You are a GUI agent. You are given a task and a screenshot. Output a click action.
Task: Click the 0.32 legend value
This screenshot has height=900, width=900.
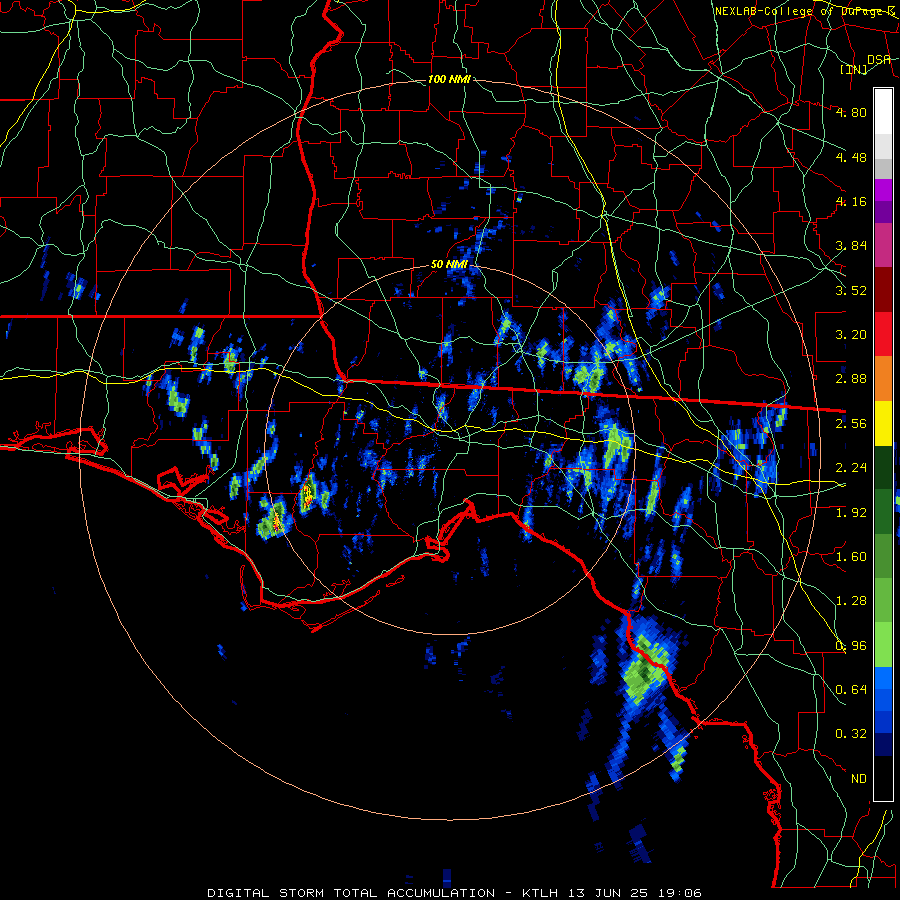pyautogui.click(x=851, y=734)
